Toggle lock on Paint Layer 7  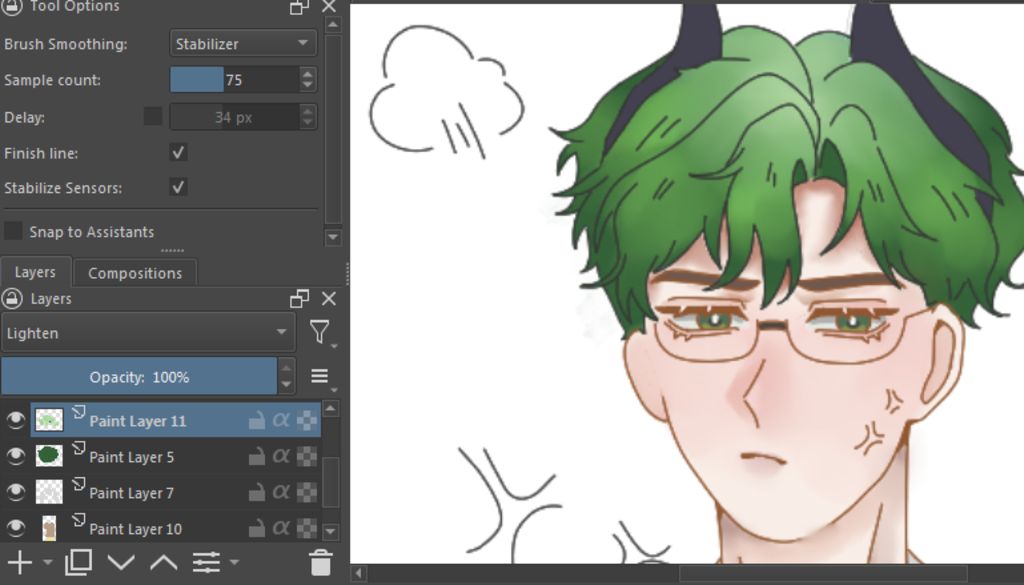(257, 492)
